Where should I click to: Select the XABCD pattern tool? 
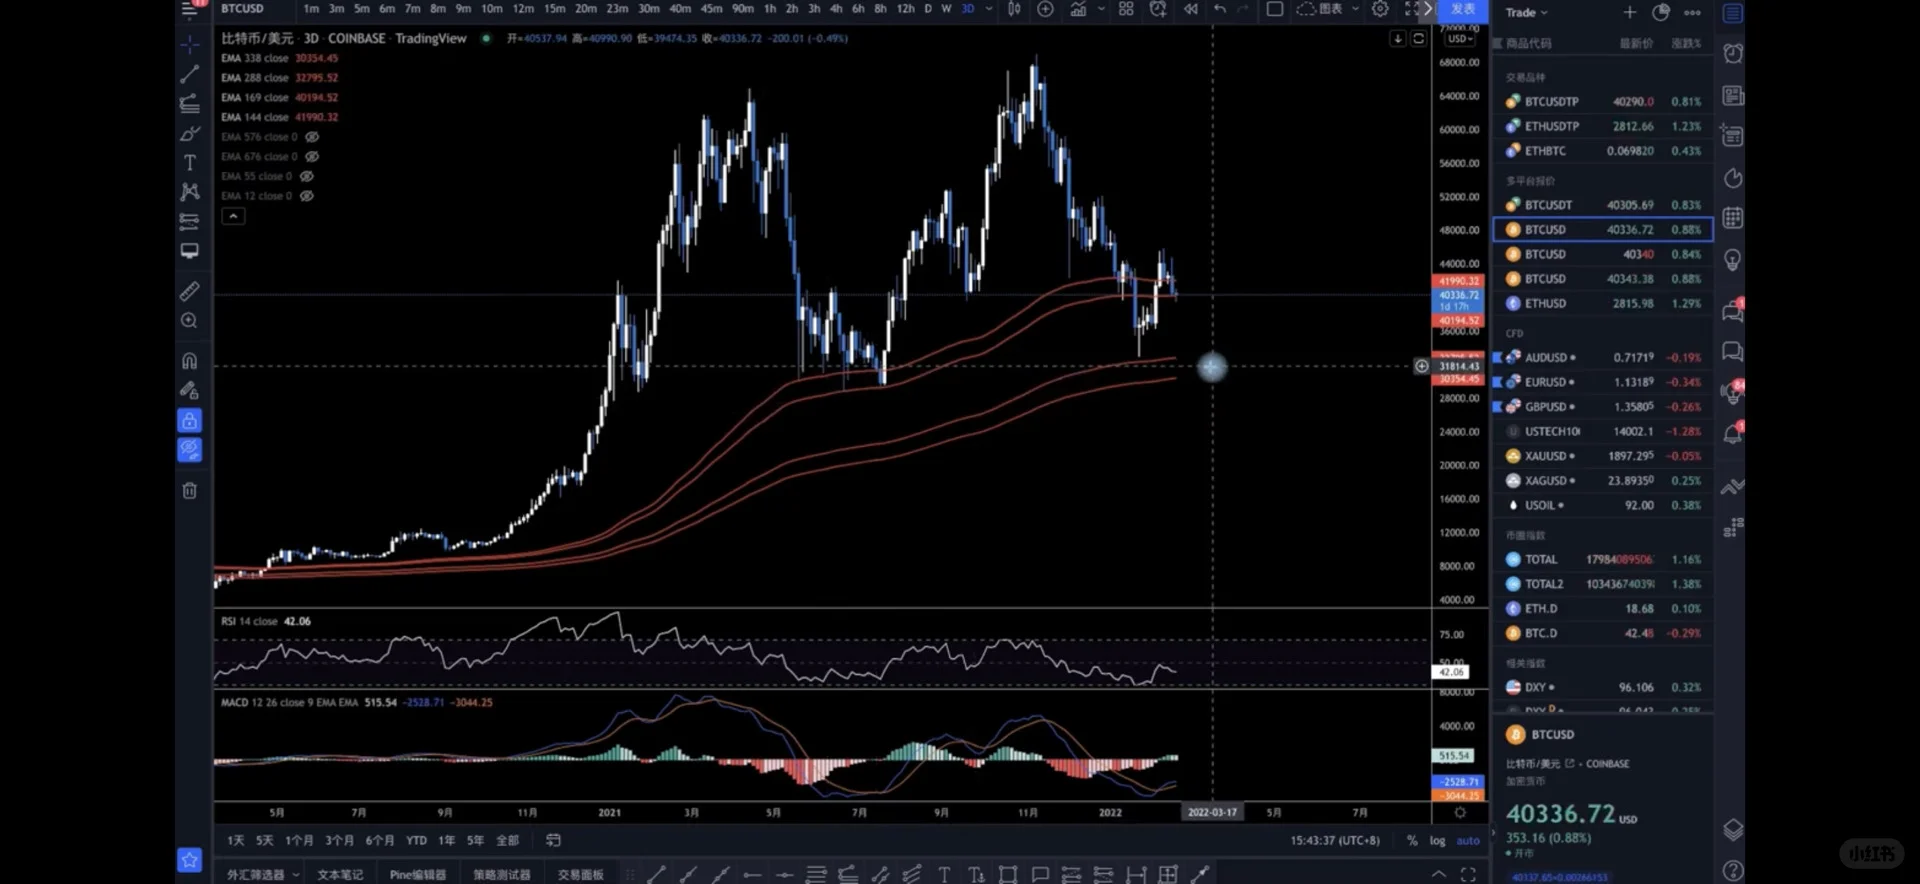pos(189,191)
